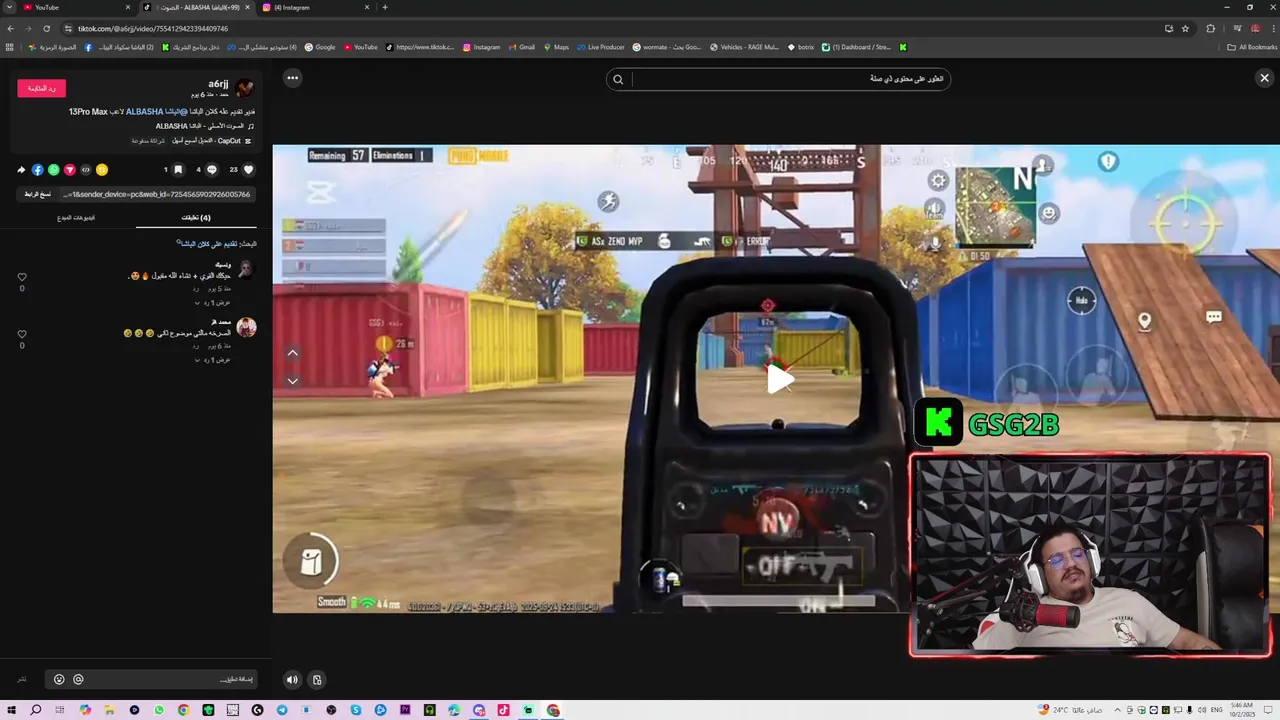The width and height of the screenshot is (1280, 720).
Task: Show hidden system tray icons
Action: (x=1117, y=710)
